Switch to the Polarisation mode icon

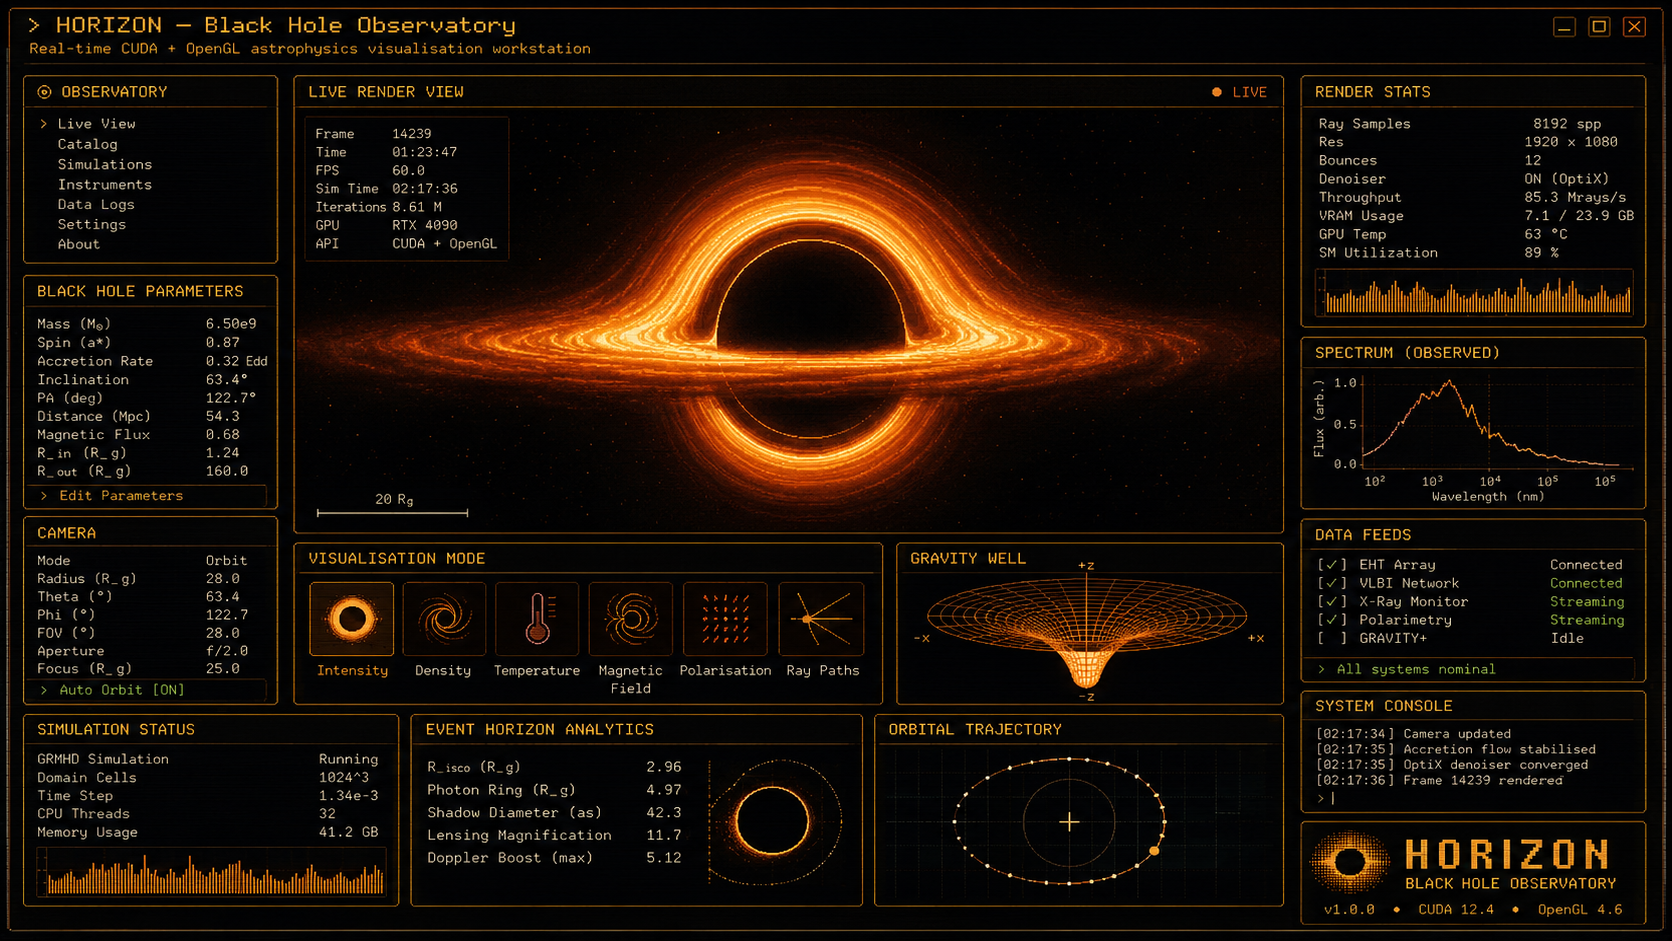(x=725, y=619)
